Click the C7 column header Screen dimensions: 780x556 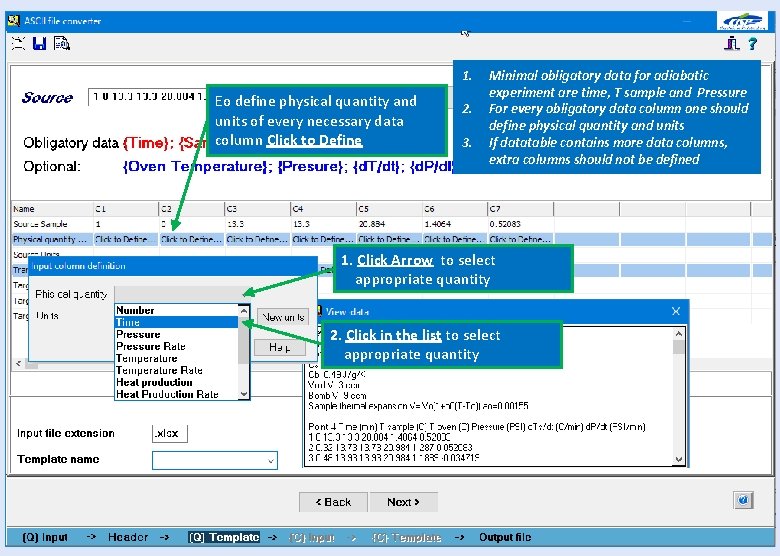point(521,209)
